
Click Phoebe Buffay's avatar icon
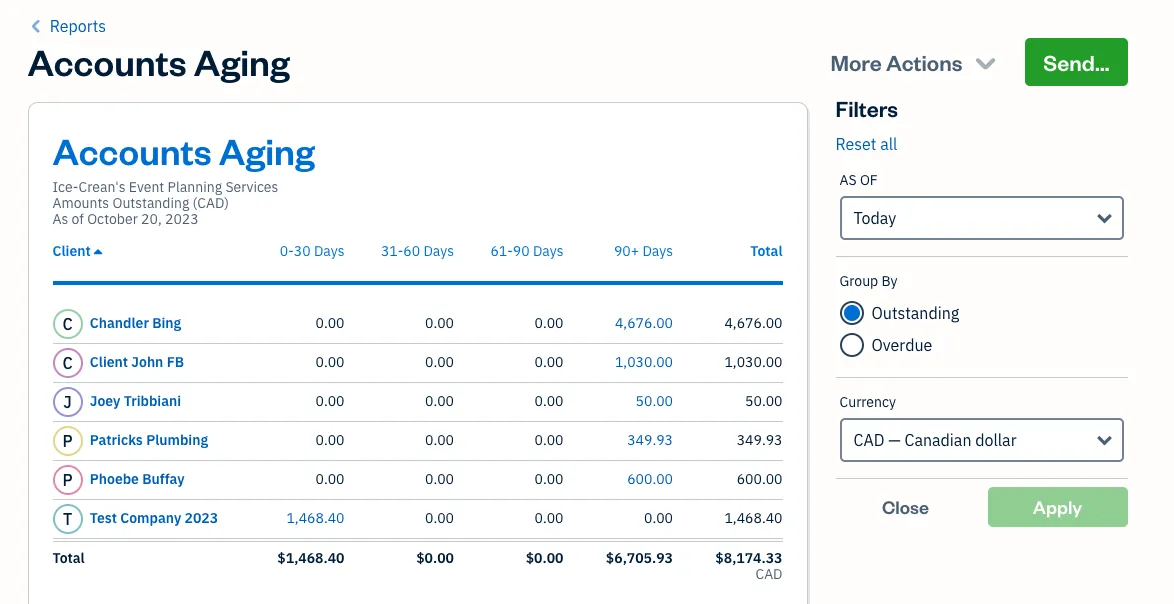(67, 480)
